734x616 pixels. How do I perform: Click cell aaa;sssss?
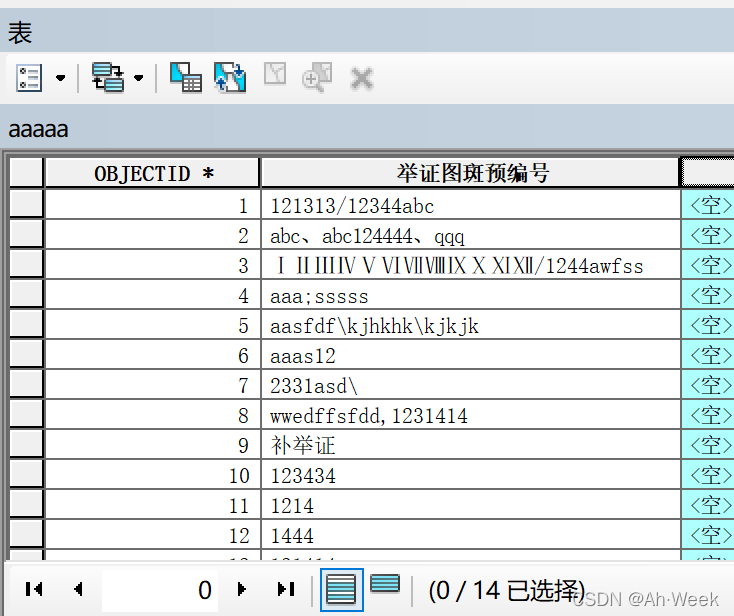pos(470,294)
